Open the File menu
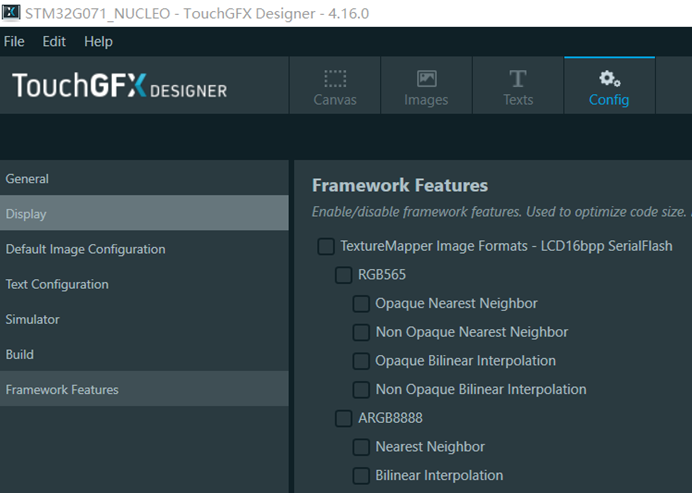This screenshot has height=493, width=692. click(x=14, y=41)
